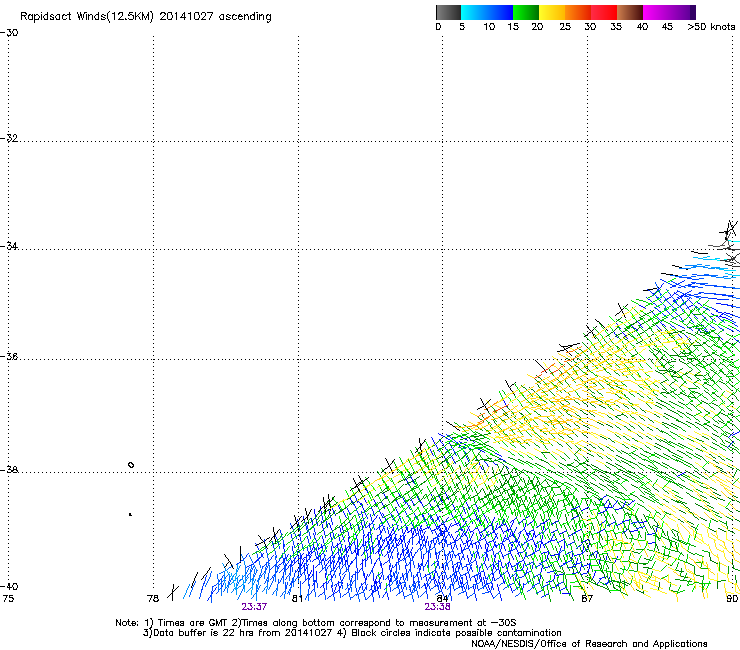The image size is (740, 650).
Task: Click the 'Times are GMT' note line
Action: click(316, 623)
